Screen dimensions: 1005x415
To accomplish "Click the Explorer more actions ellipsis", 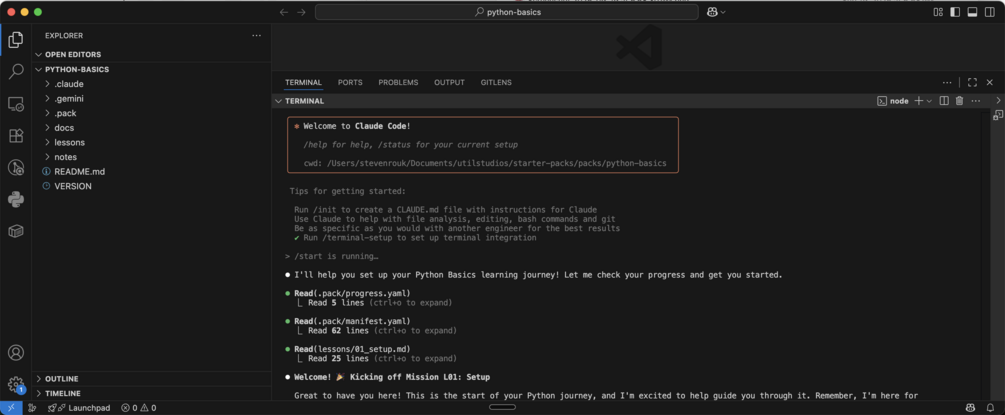I will (x=256, y=36).
